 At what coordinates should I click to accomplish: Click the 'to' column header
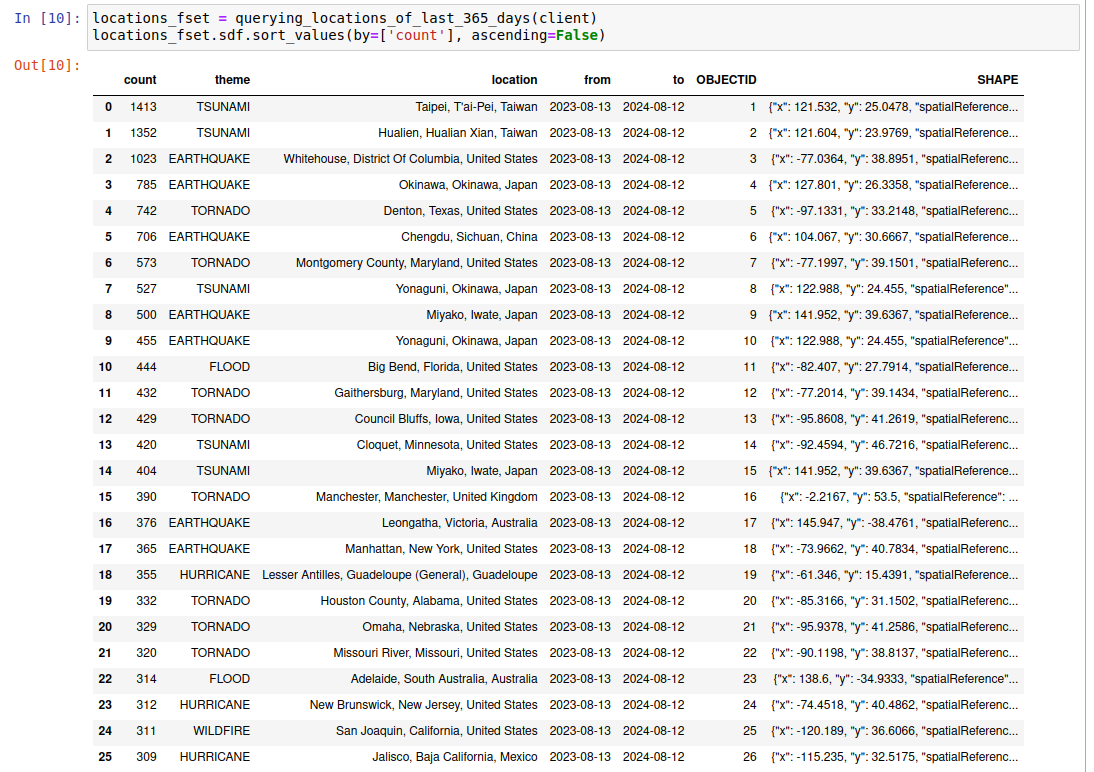(678, 80)
